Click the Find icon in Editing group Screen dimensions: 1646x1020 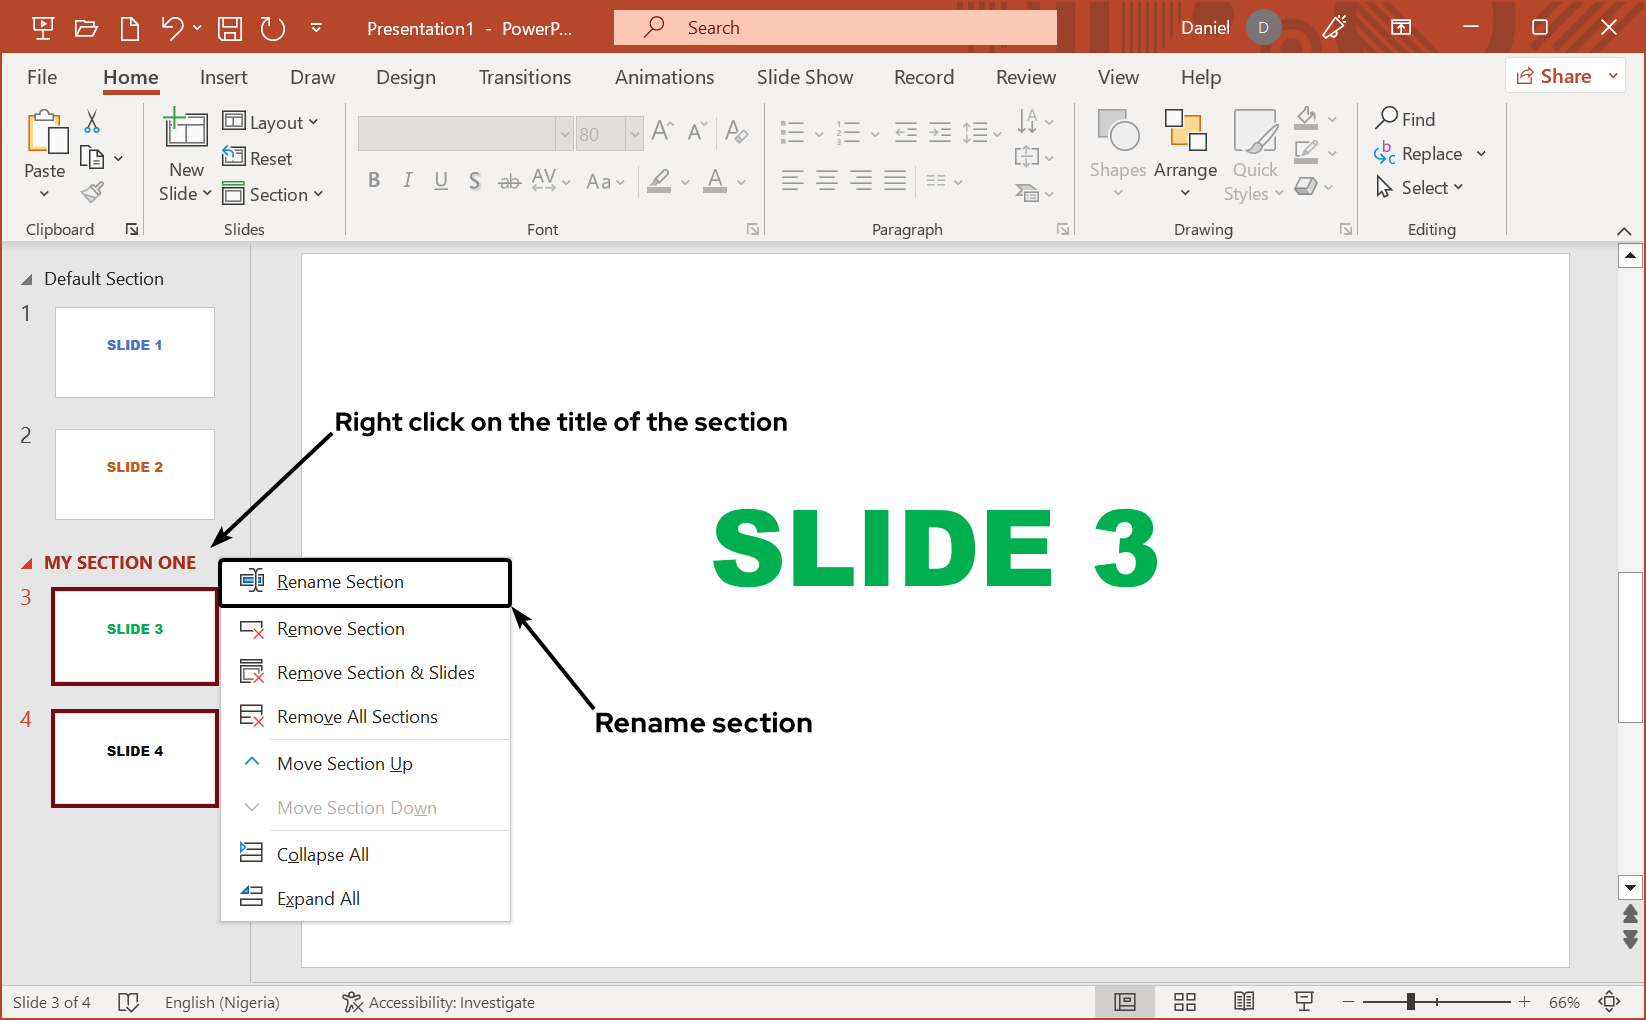1386,118
